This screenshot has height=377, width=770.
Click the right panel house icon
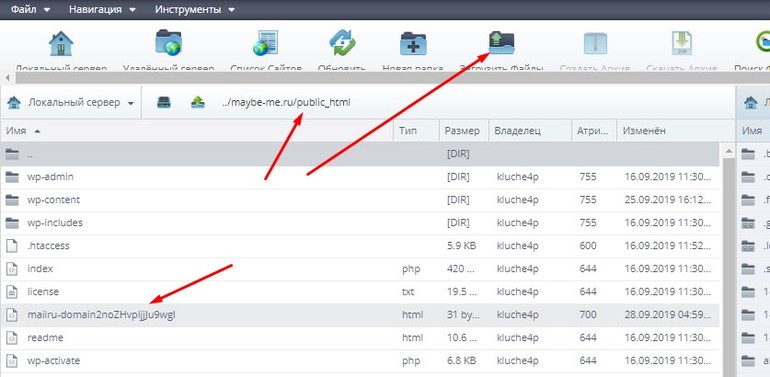(751, 103)
